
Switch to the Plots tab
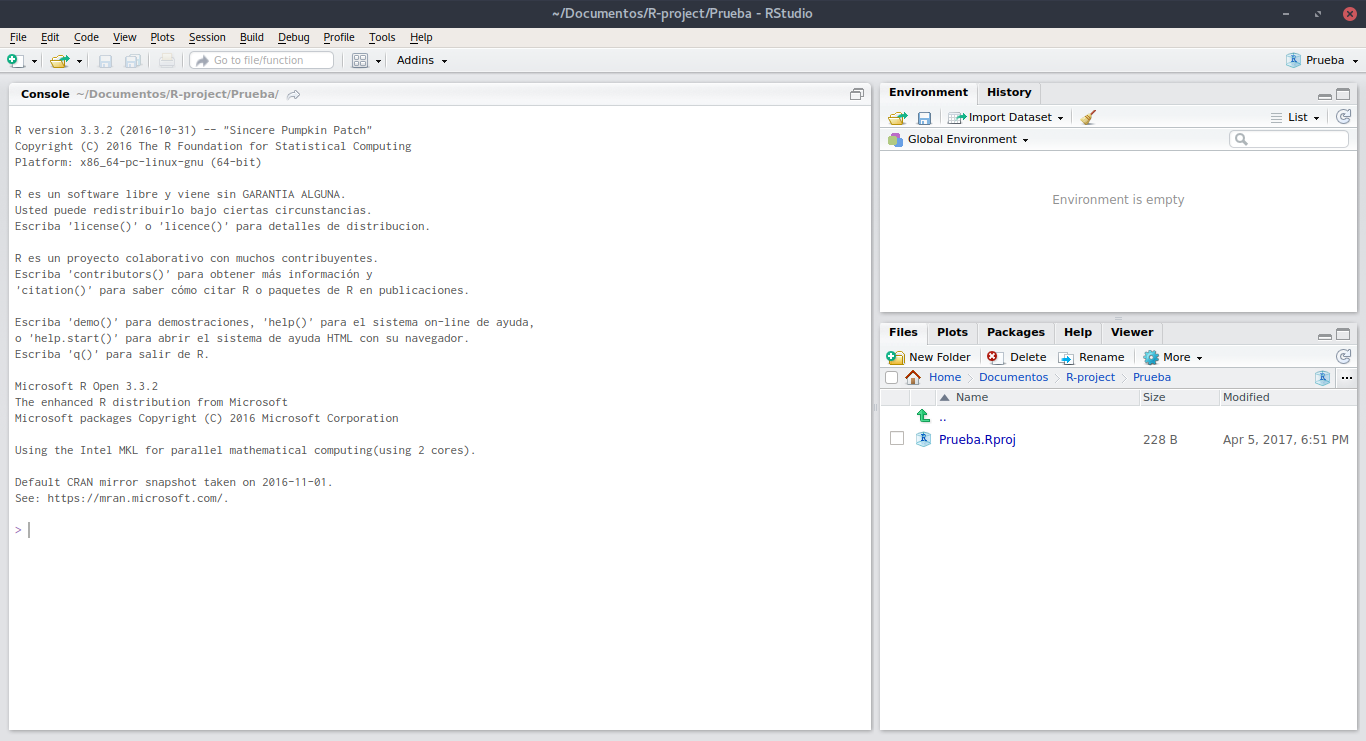click(952, 332)
